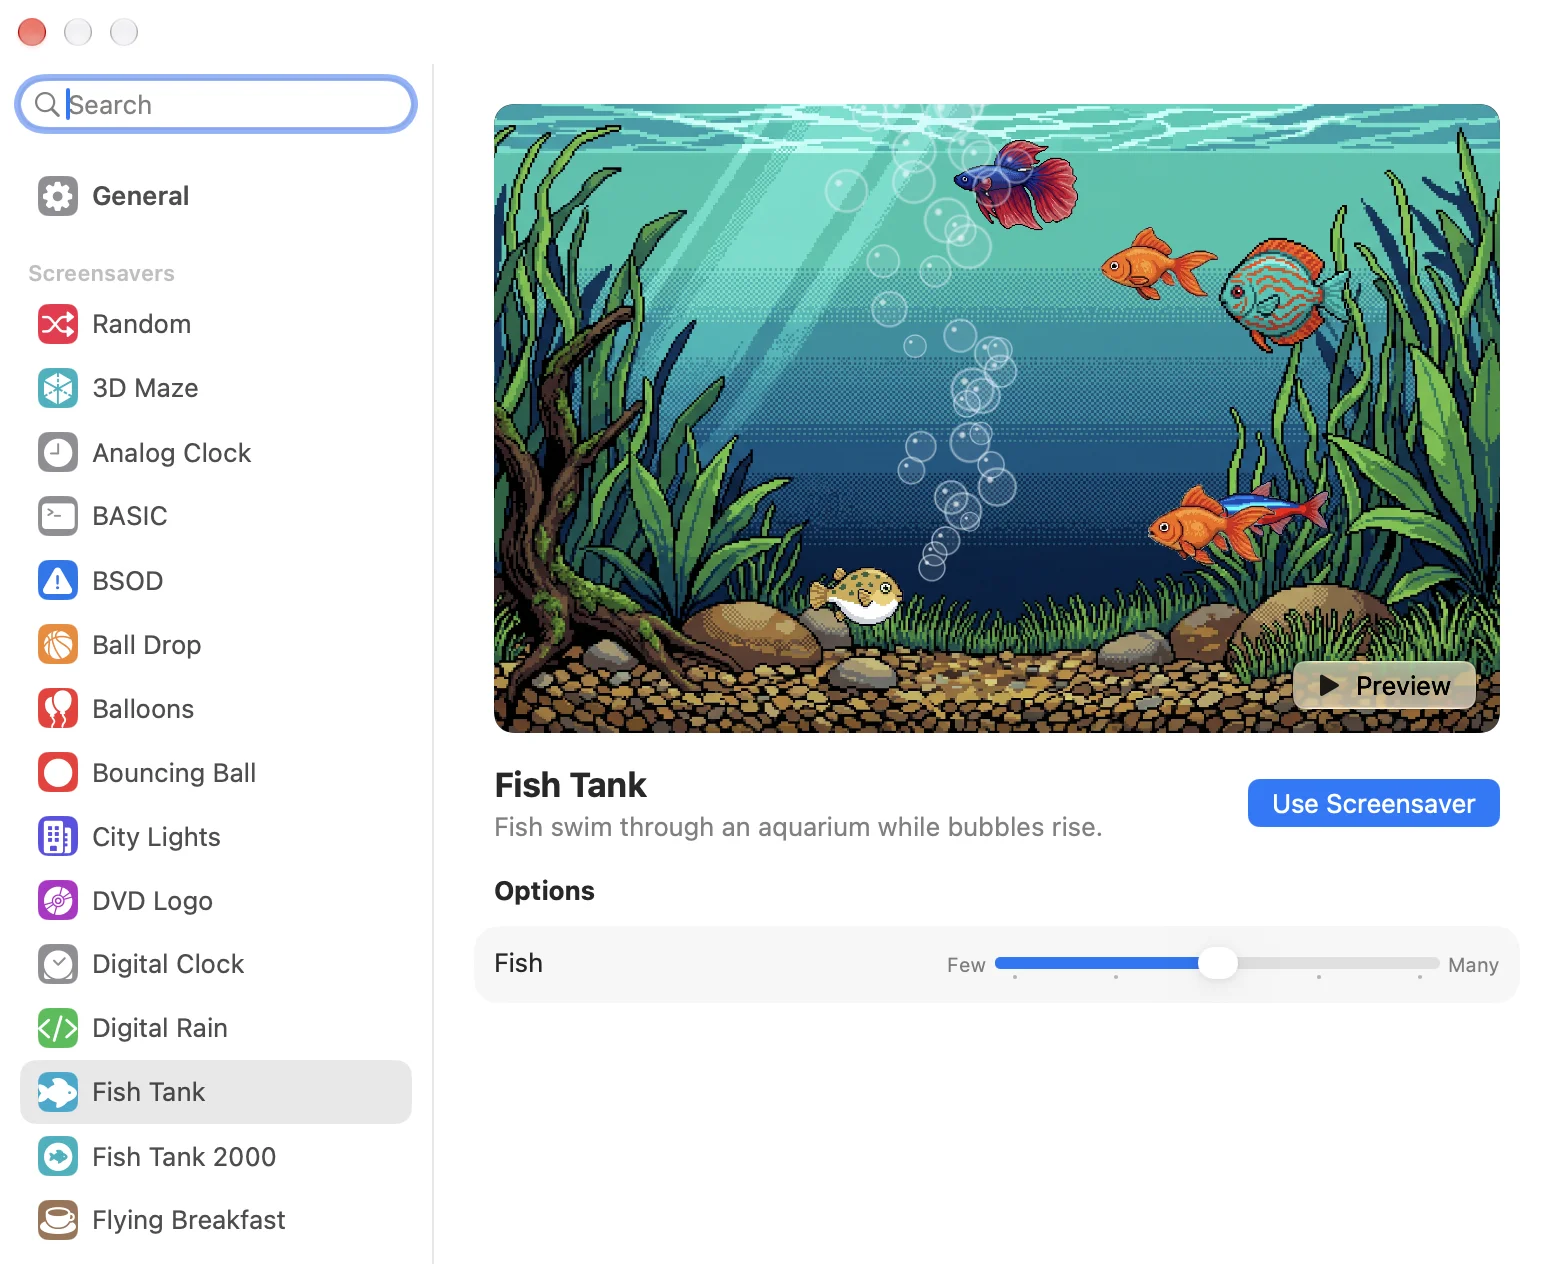This screenshot has height=1264, width=1560.
Task: Focus the Search input field
Action: (x=216, y=104)
